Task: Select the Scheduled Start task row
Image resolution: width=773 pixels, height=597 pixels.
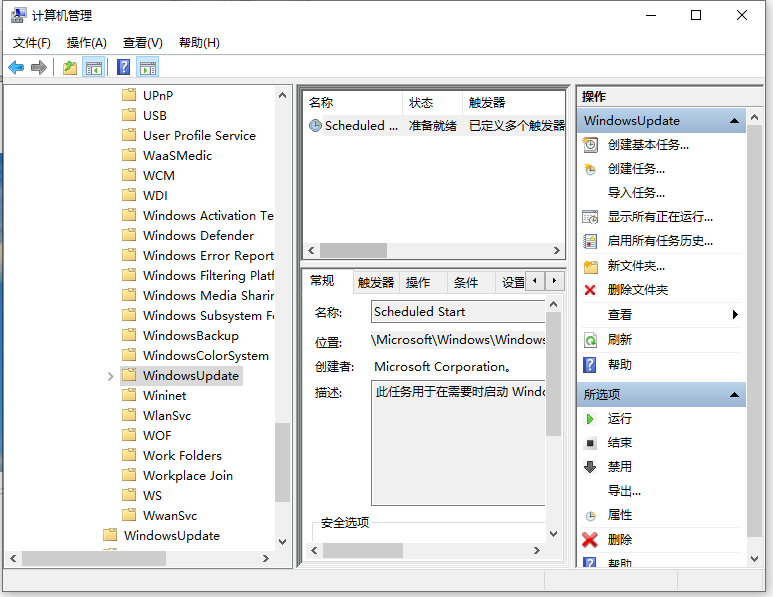Action: 434,126
